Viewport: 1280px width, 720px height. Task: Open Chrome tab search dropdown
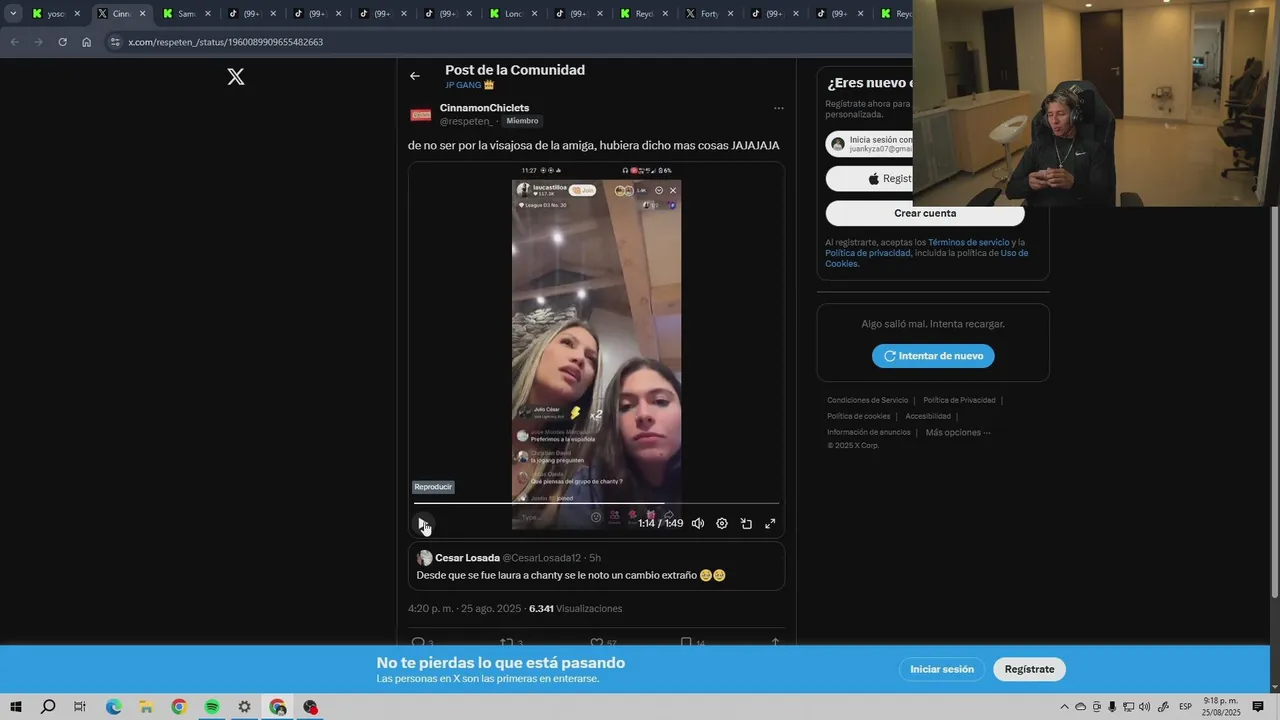13,14
